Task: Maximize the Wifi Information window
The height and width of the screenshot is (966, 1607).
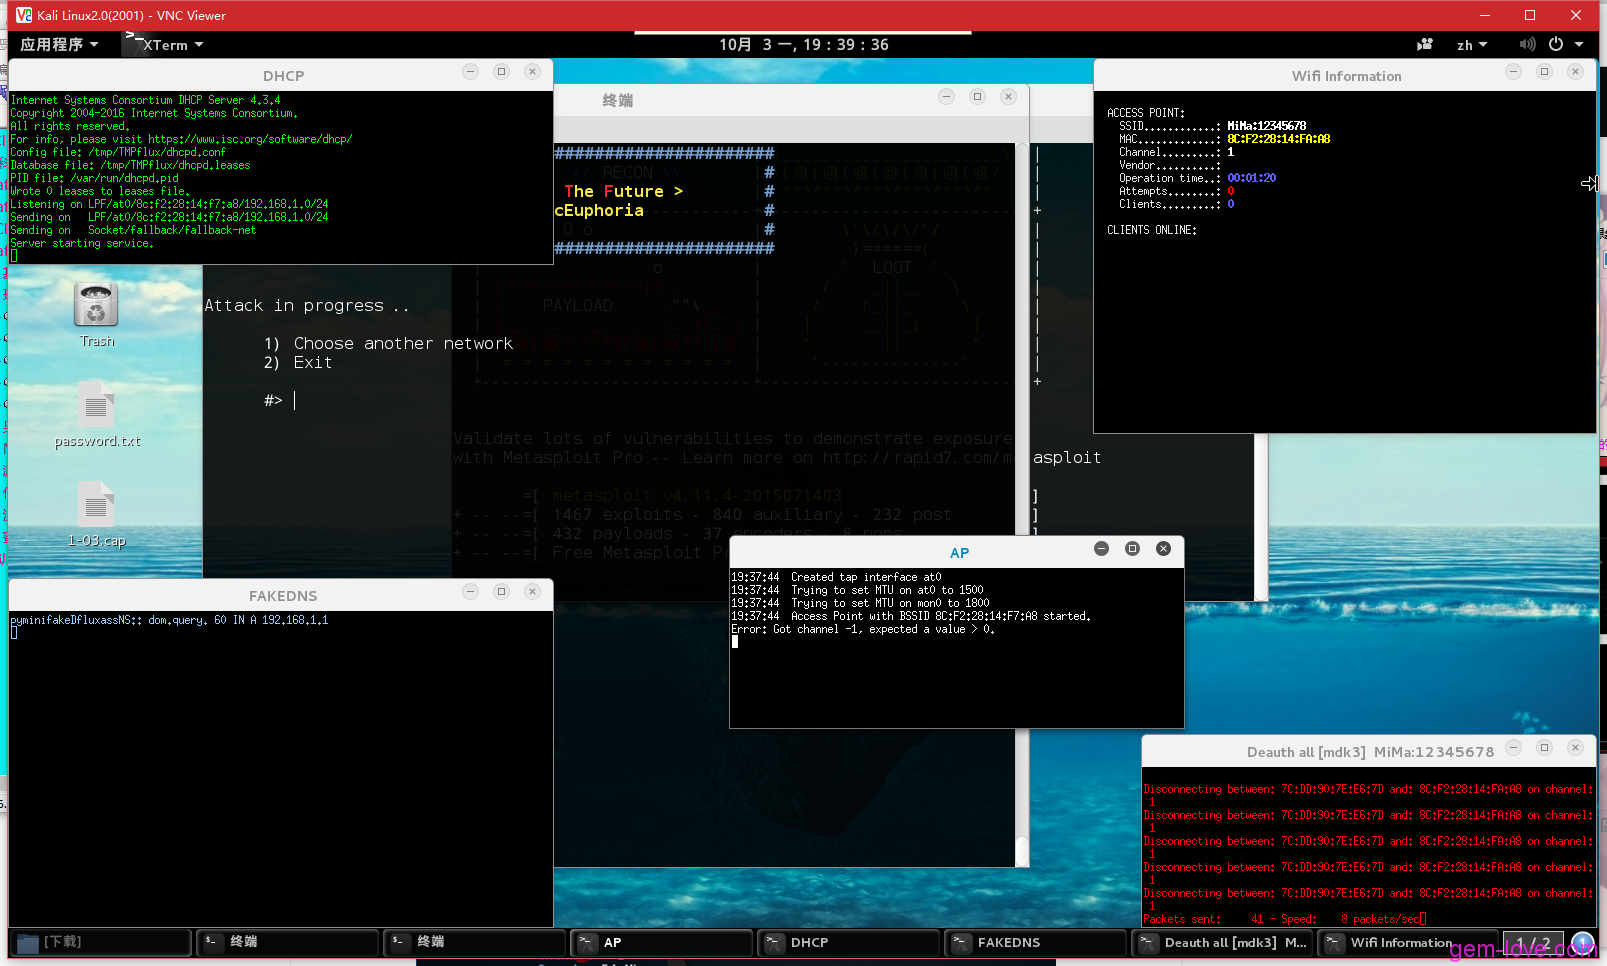Action: (1544, 72)
